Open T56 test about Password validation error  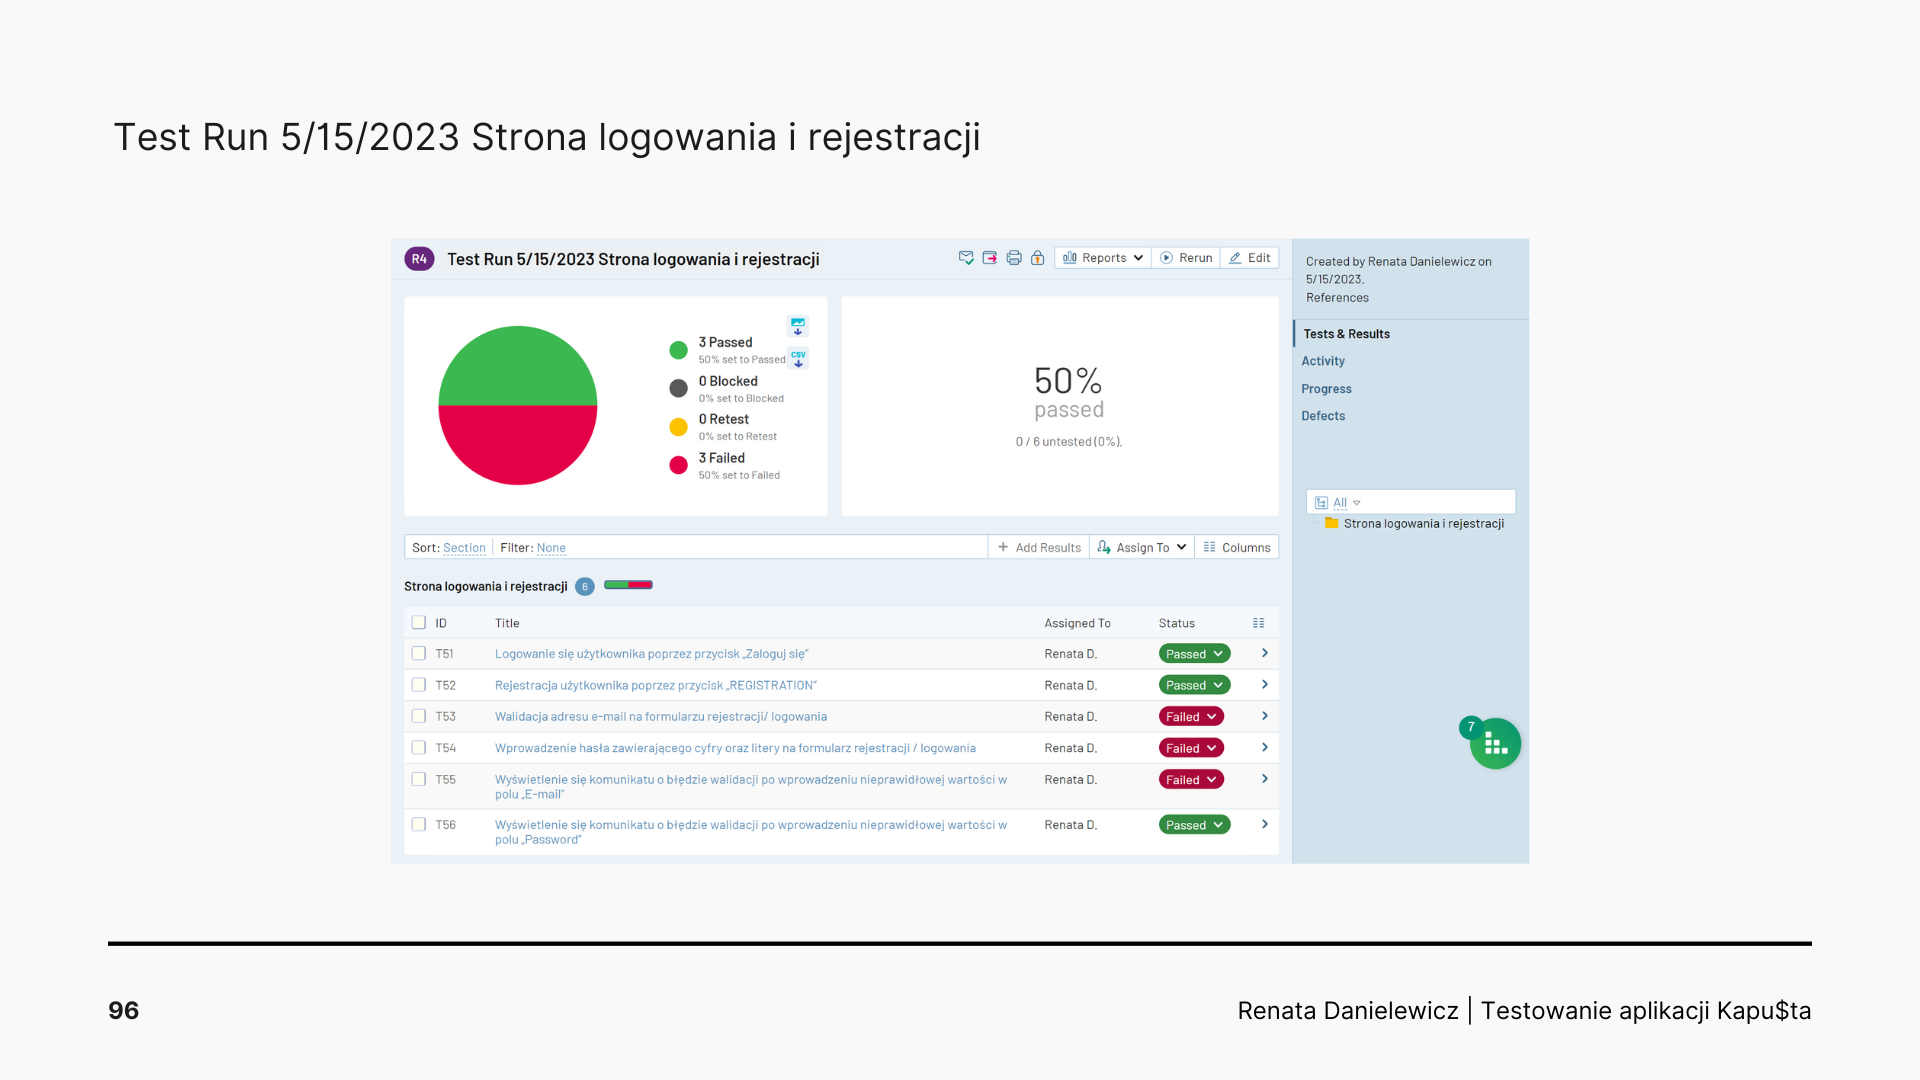pyautogui.click(x=751, y=832)
